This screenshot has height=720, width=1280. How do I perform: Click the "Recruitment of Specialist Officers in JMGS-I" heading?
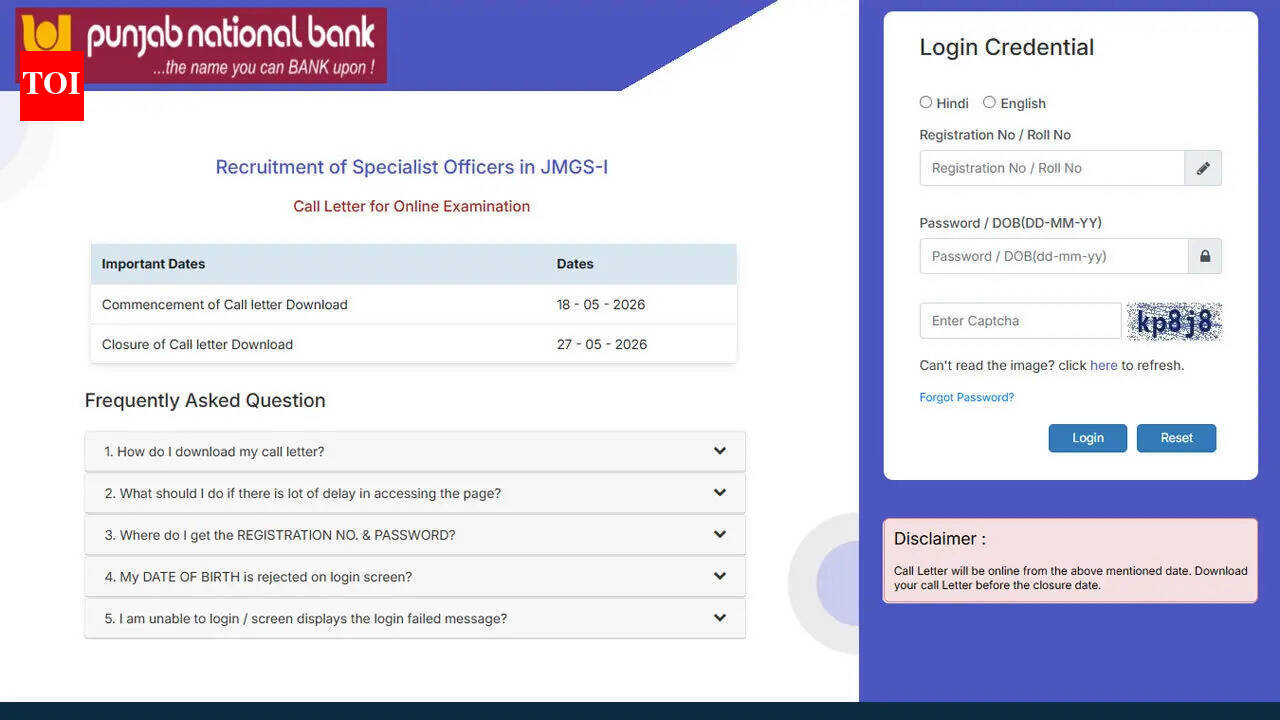click(412, 167)
